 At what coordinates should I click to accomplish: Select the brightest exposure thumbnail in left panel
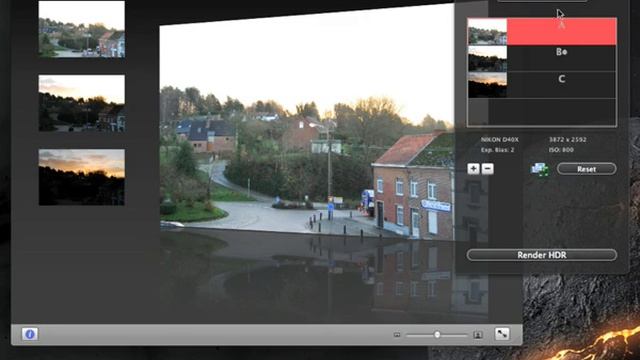click(x=82, y=29)
